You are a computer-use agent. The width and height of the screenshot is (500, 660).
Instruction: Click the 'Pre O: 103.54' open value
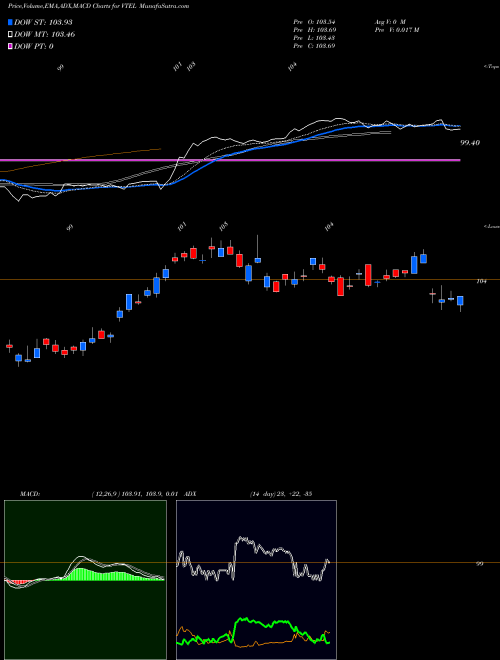(314, 21)
